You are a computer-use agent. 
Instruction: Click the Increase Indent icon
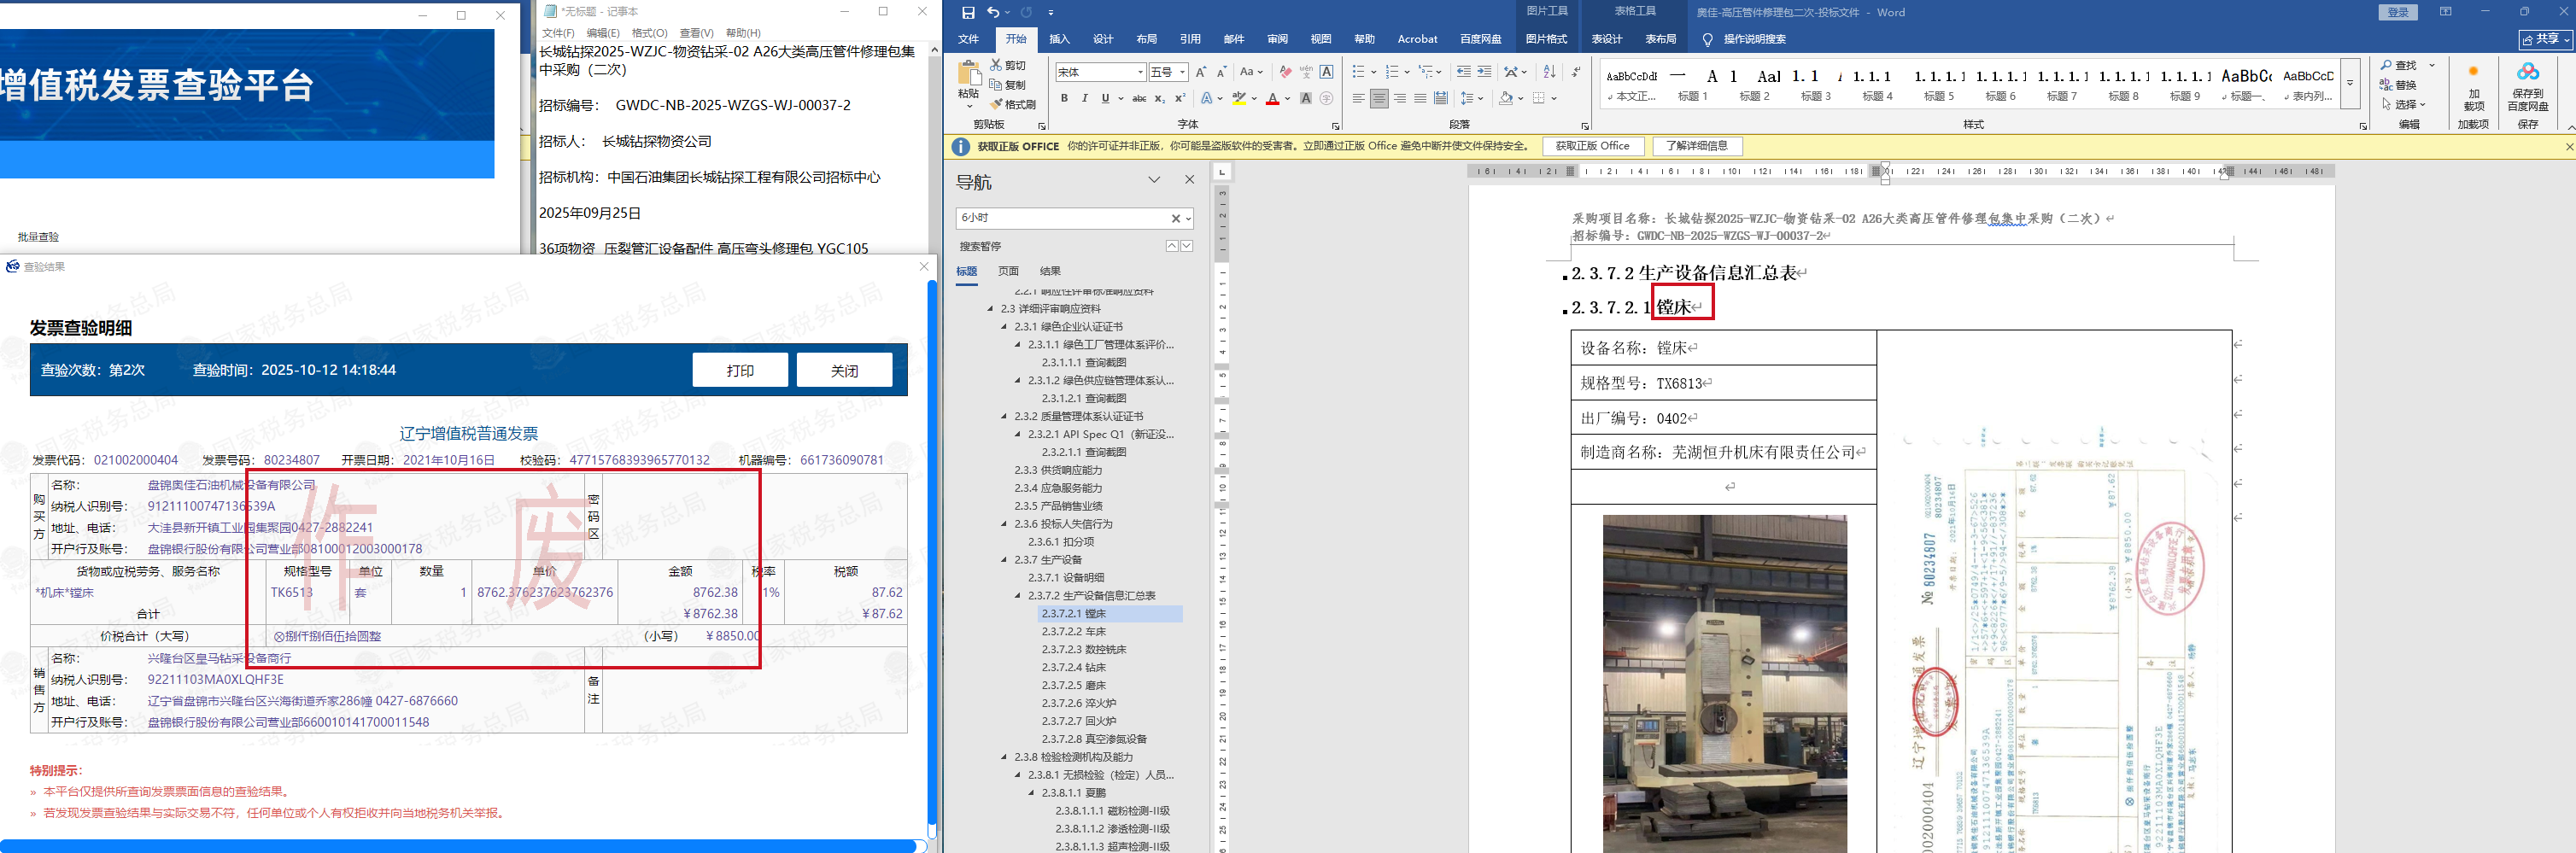(1484, 72)
